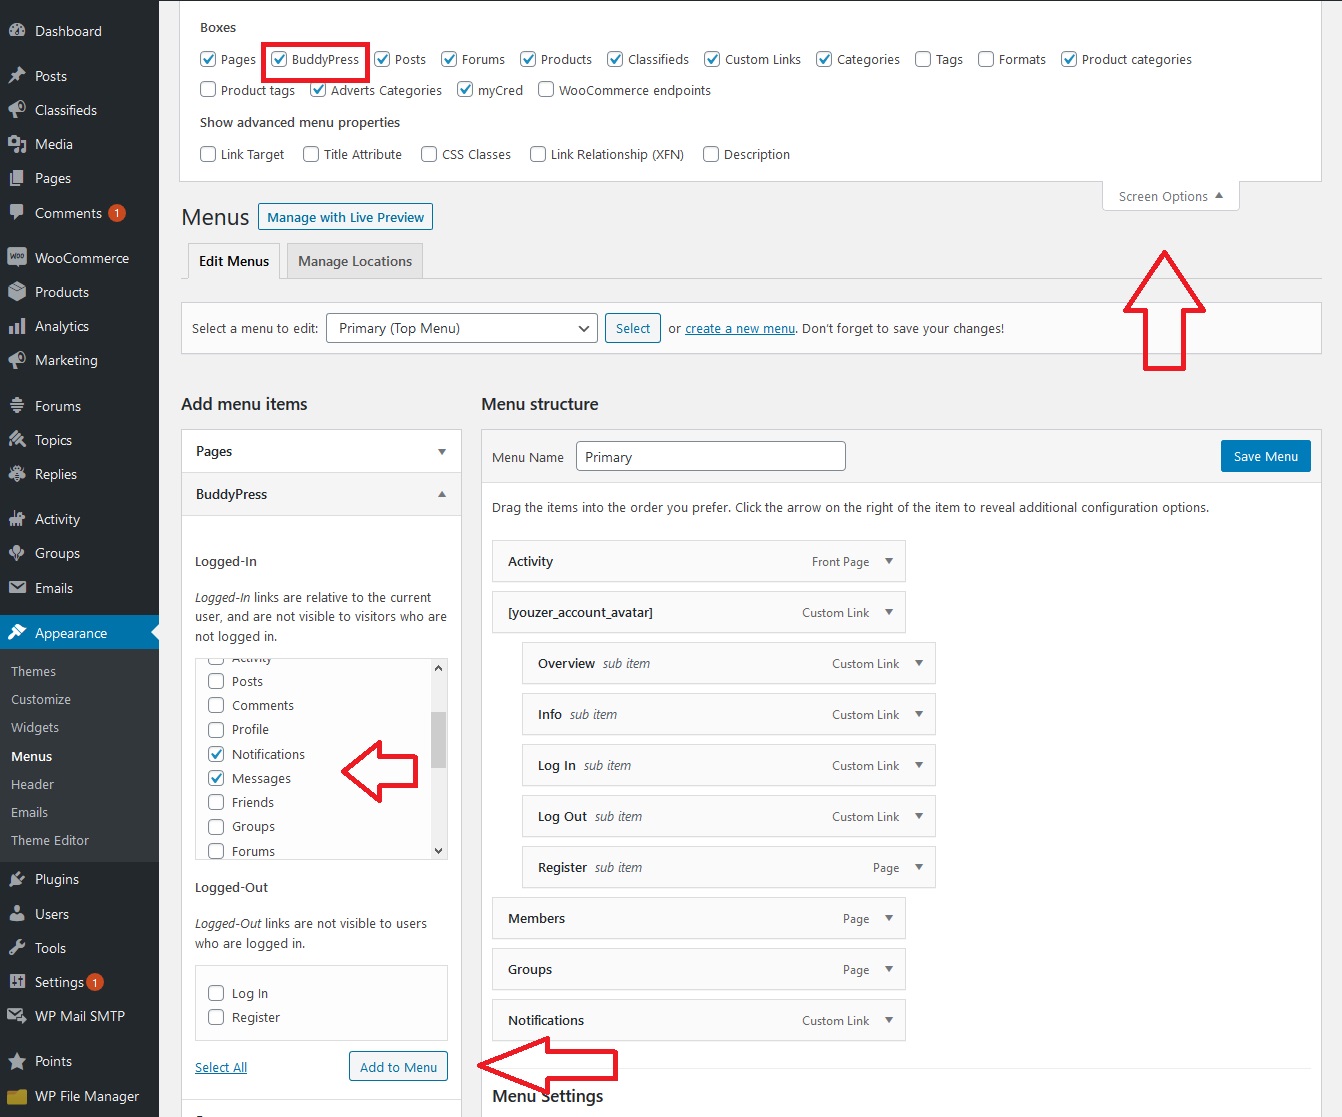
Task: Click the WP Mail SMTP envelope icon
Action: [17, 1016]
